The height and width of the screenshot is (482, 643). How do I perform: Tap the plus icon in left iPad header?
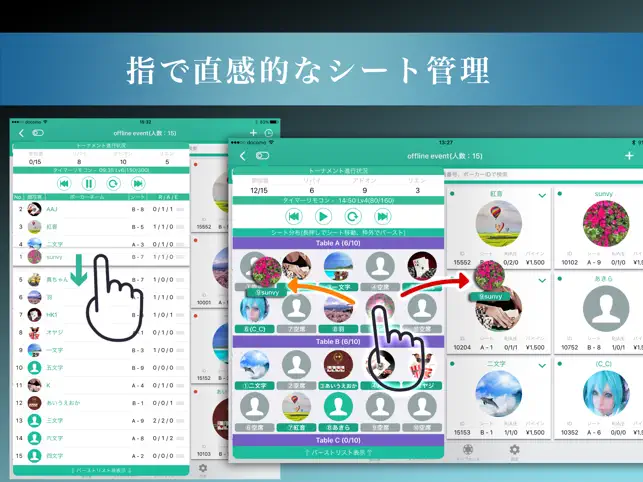pos(253,132)
